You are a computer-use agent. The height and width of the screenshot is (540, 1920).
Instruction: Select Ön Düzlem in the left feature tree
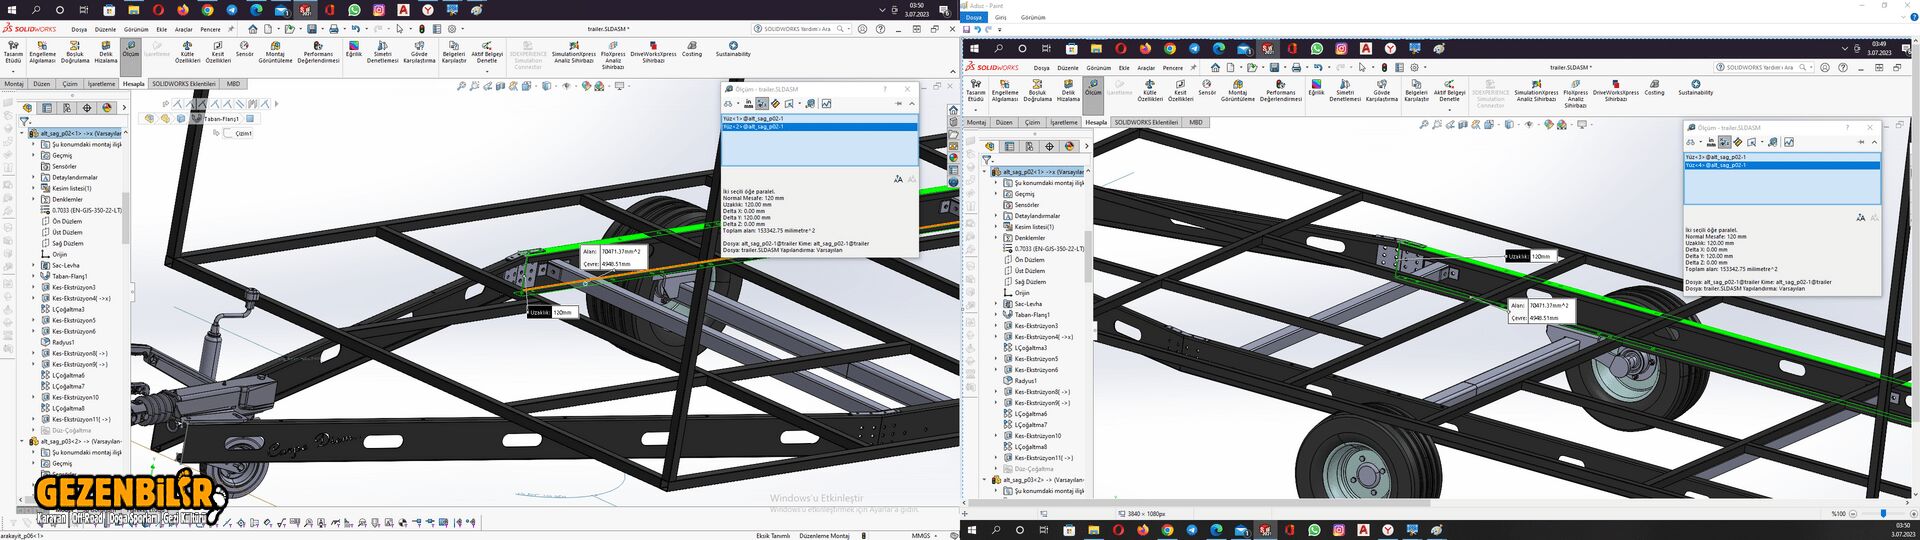[66, 222]
